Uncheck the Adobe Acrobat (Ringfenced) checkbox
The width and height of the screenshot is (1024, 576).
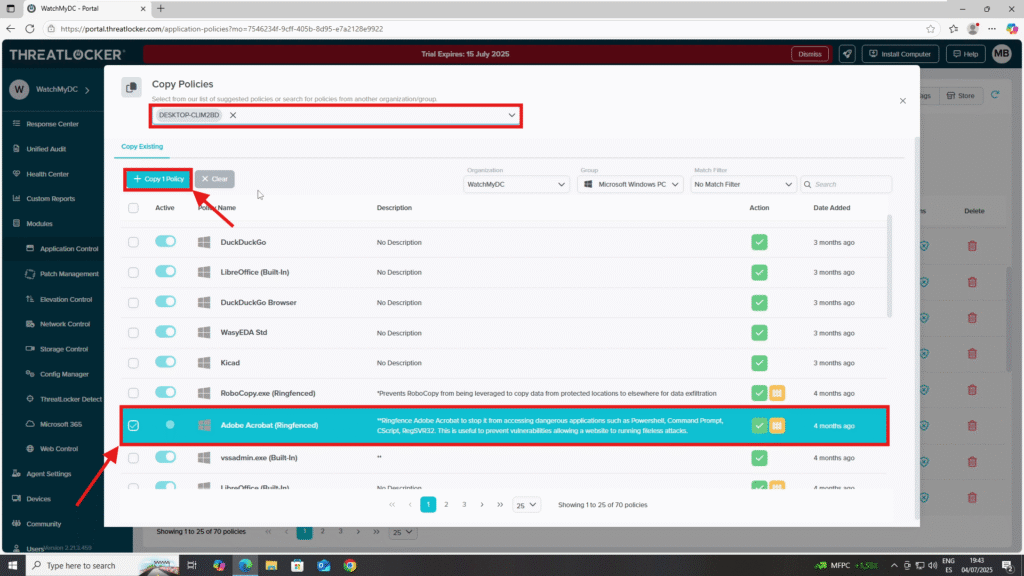click(x=133, y=426)
